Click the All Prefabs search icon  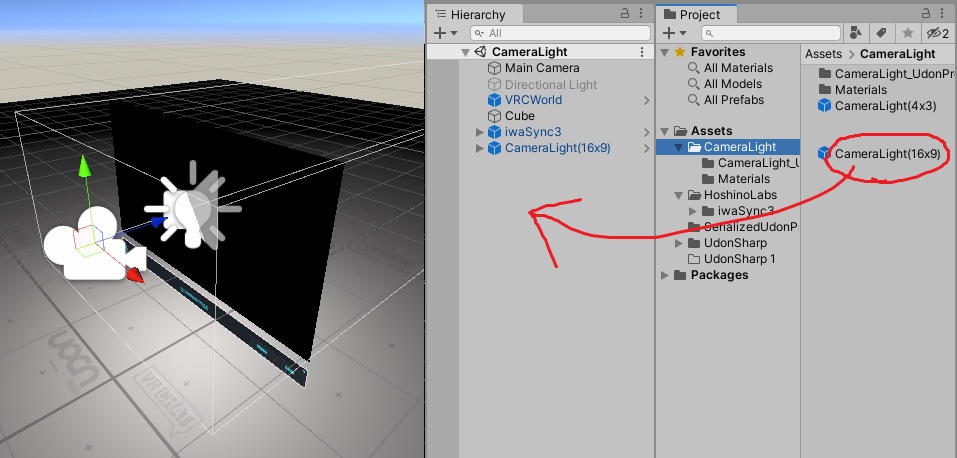694,100
